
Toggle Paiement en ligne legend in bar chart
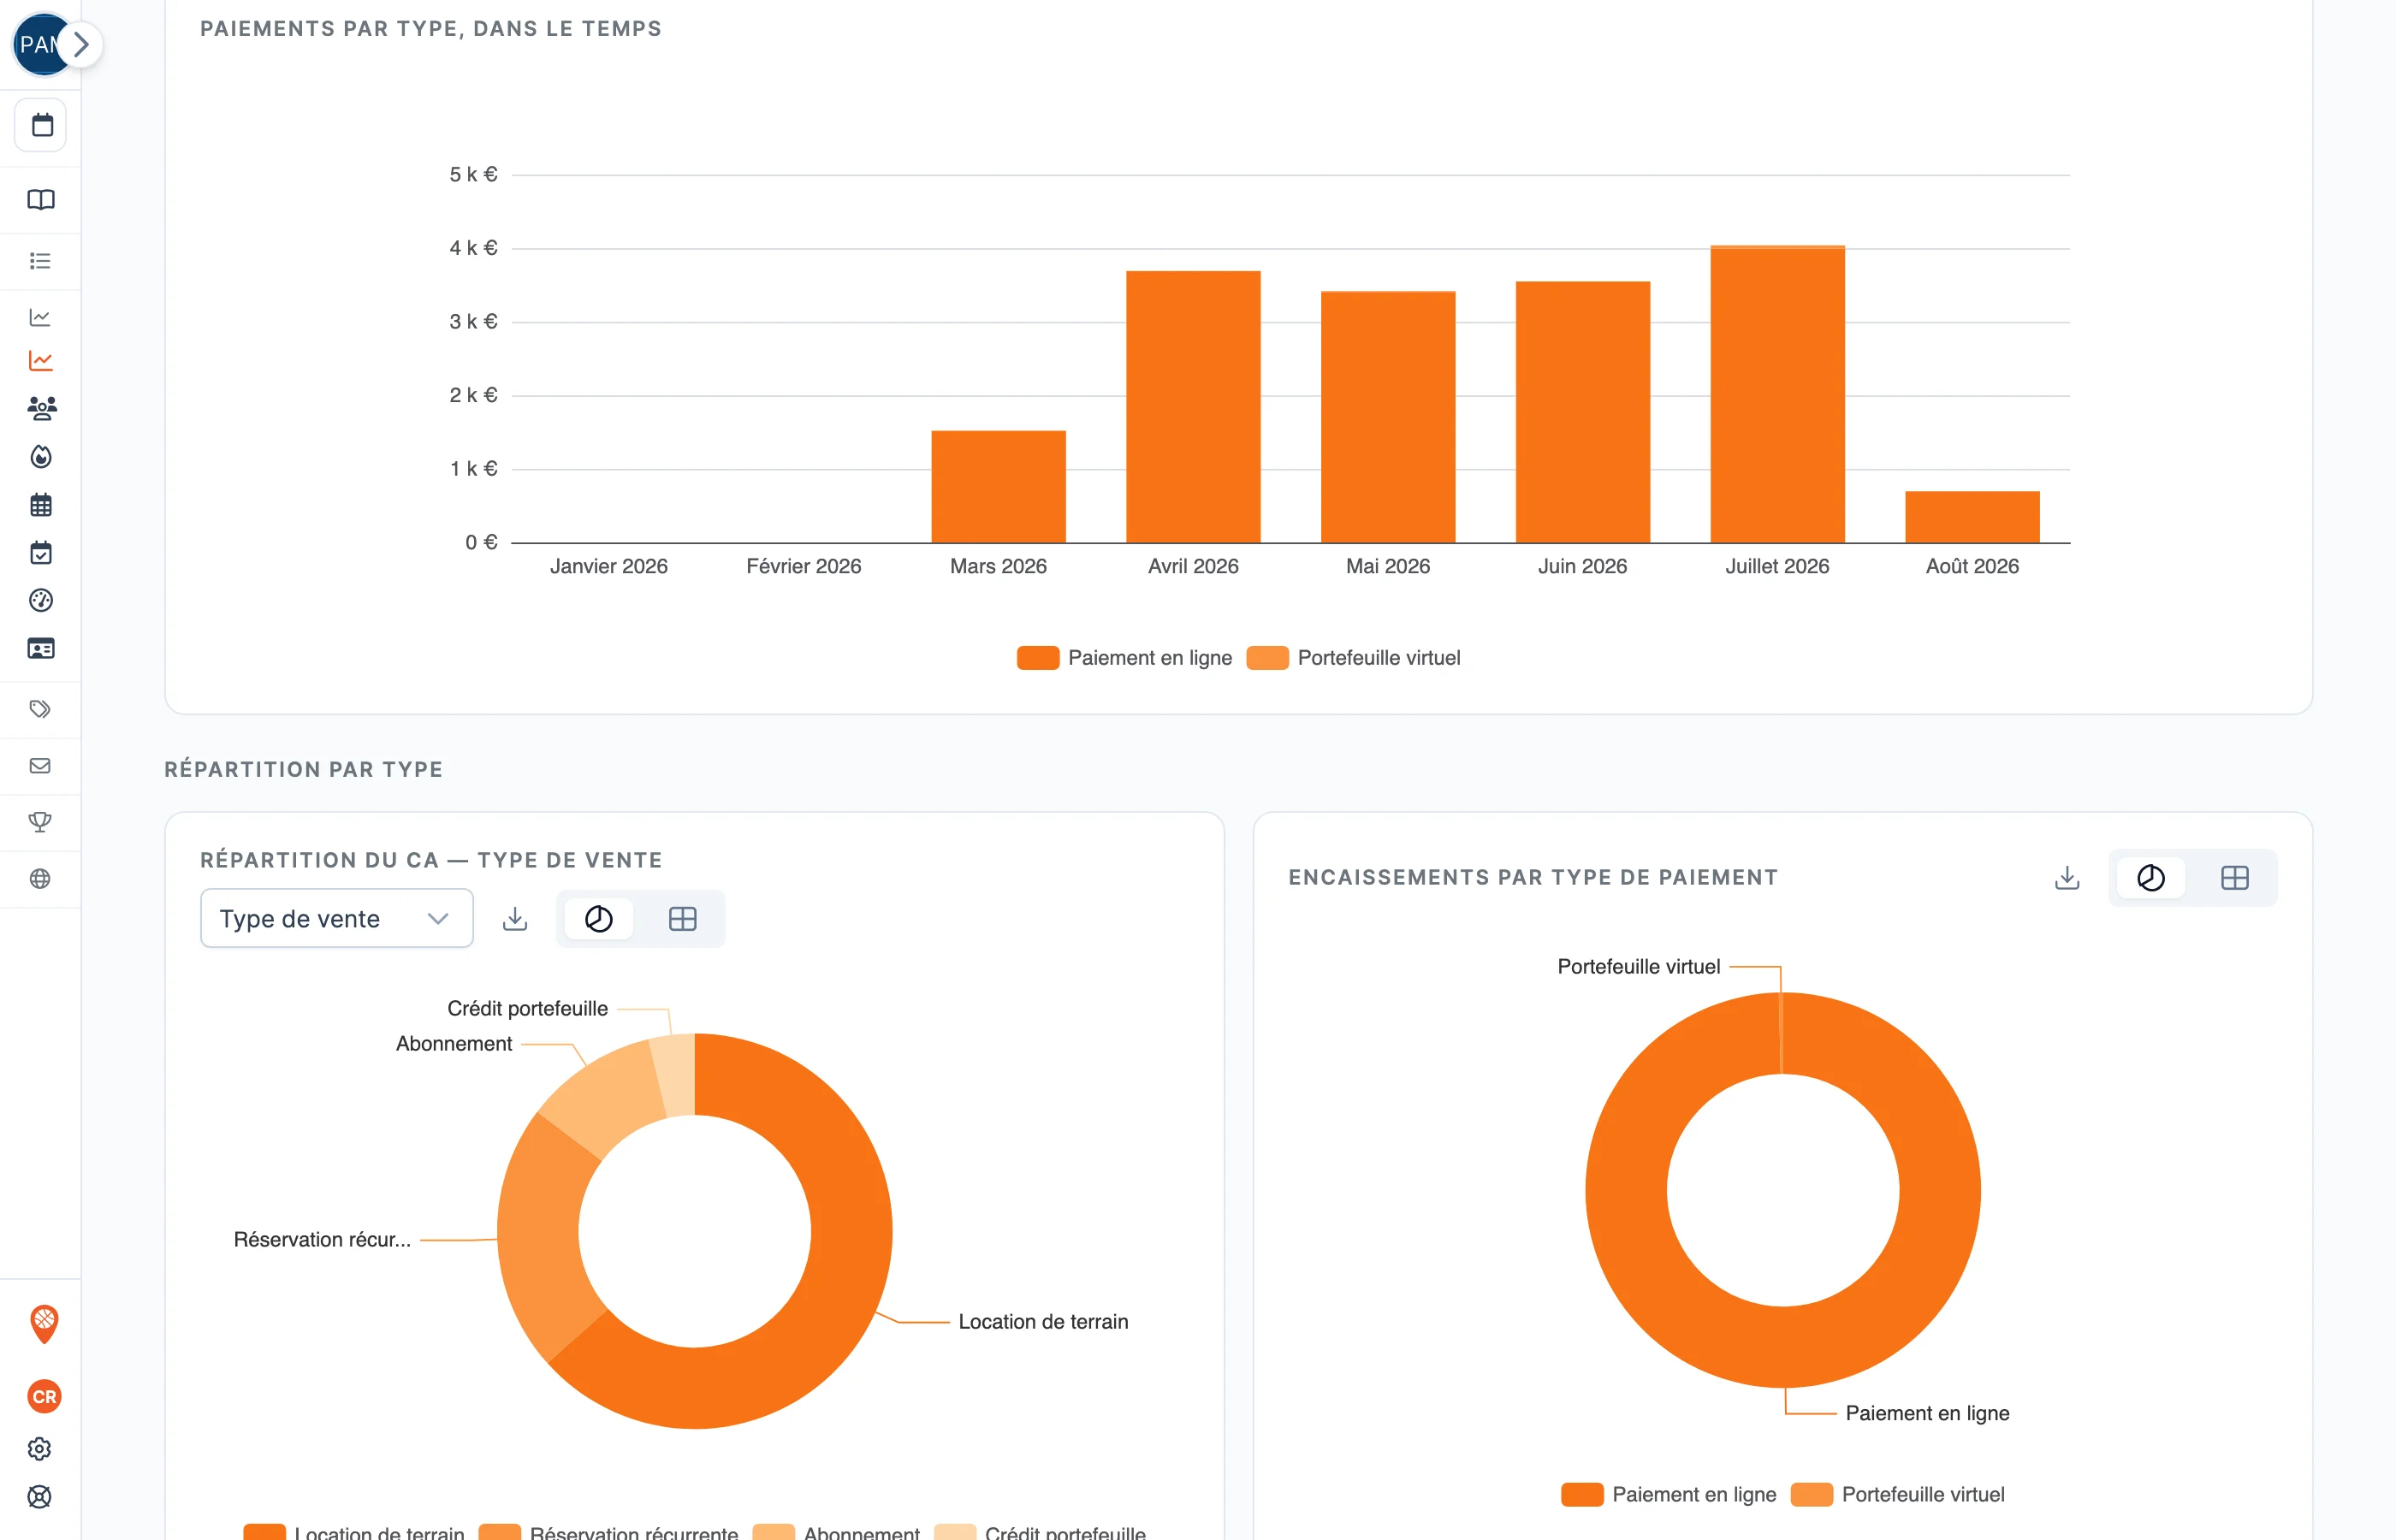[x=1125, y=658]
